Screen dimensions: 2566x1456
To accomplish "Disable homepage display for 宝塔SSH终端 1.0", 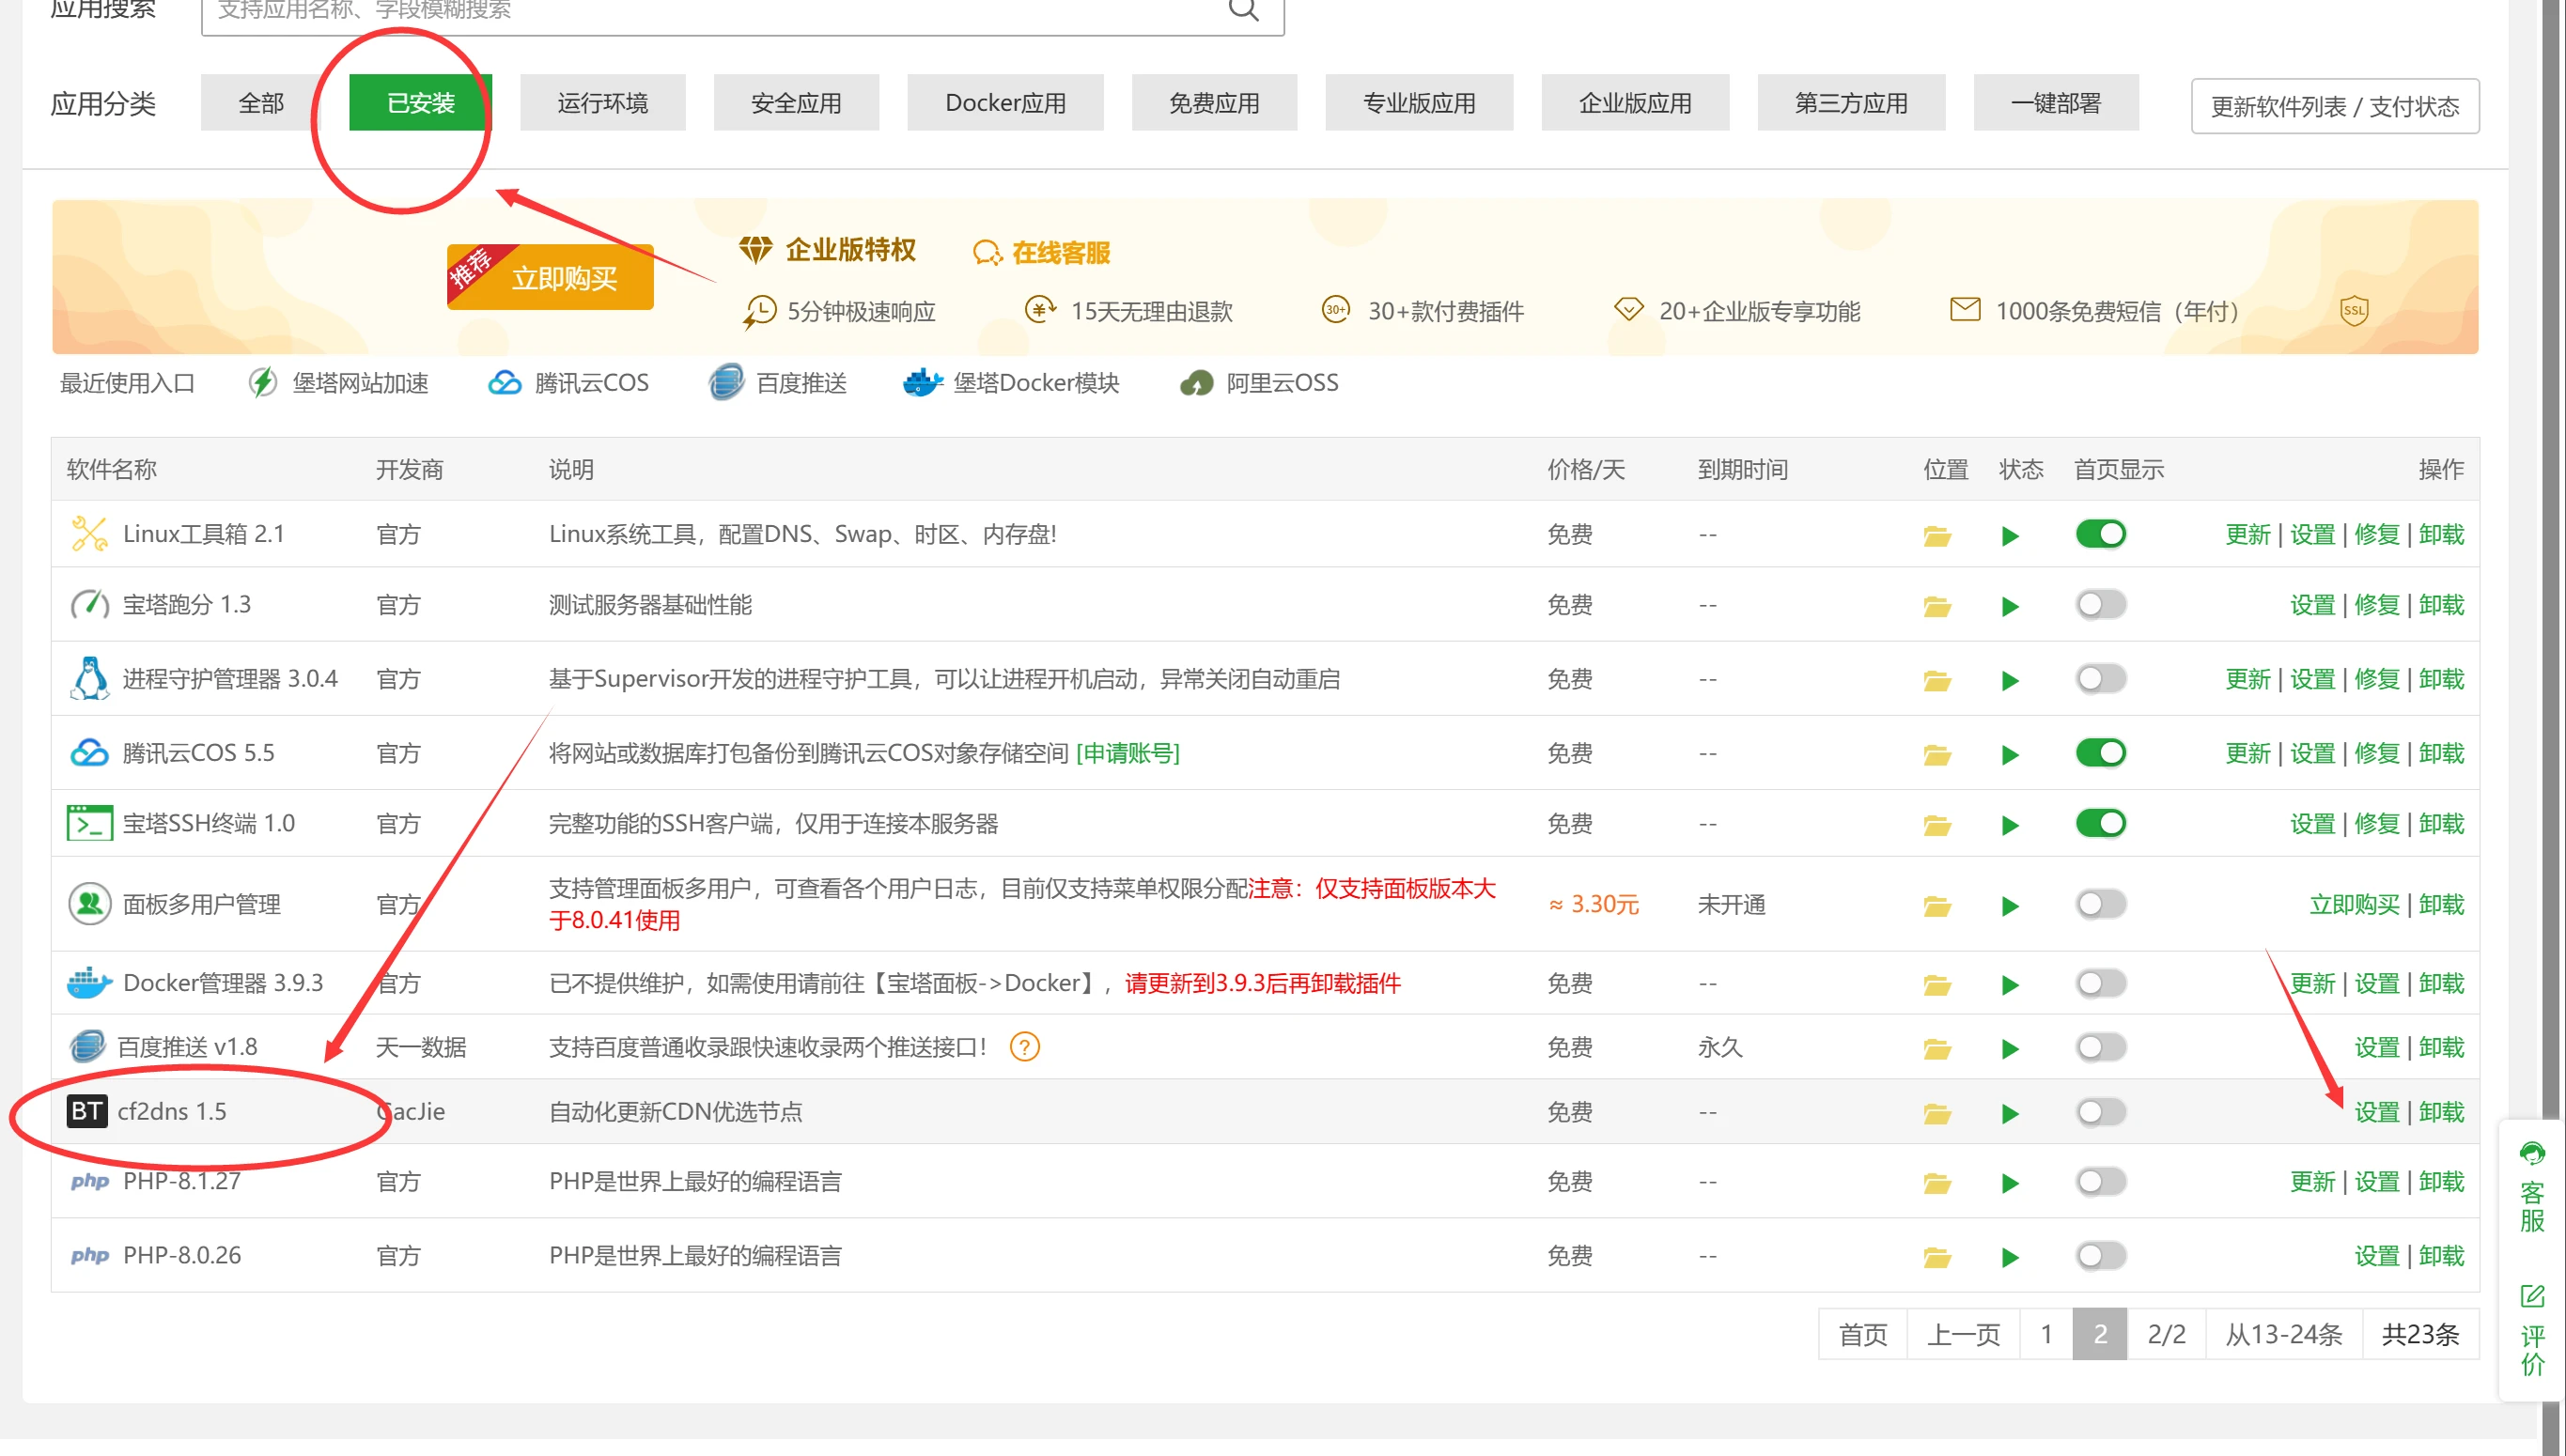I will point(2101,823).
